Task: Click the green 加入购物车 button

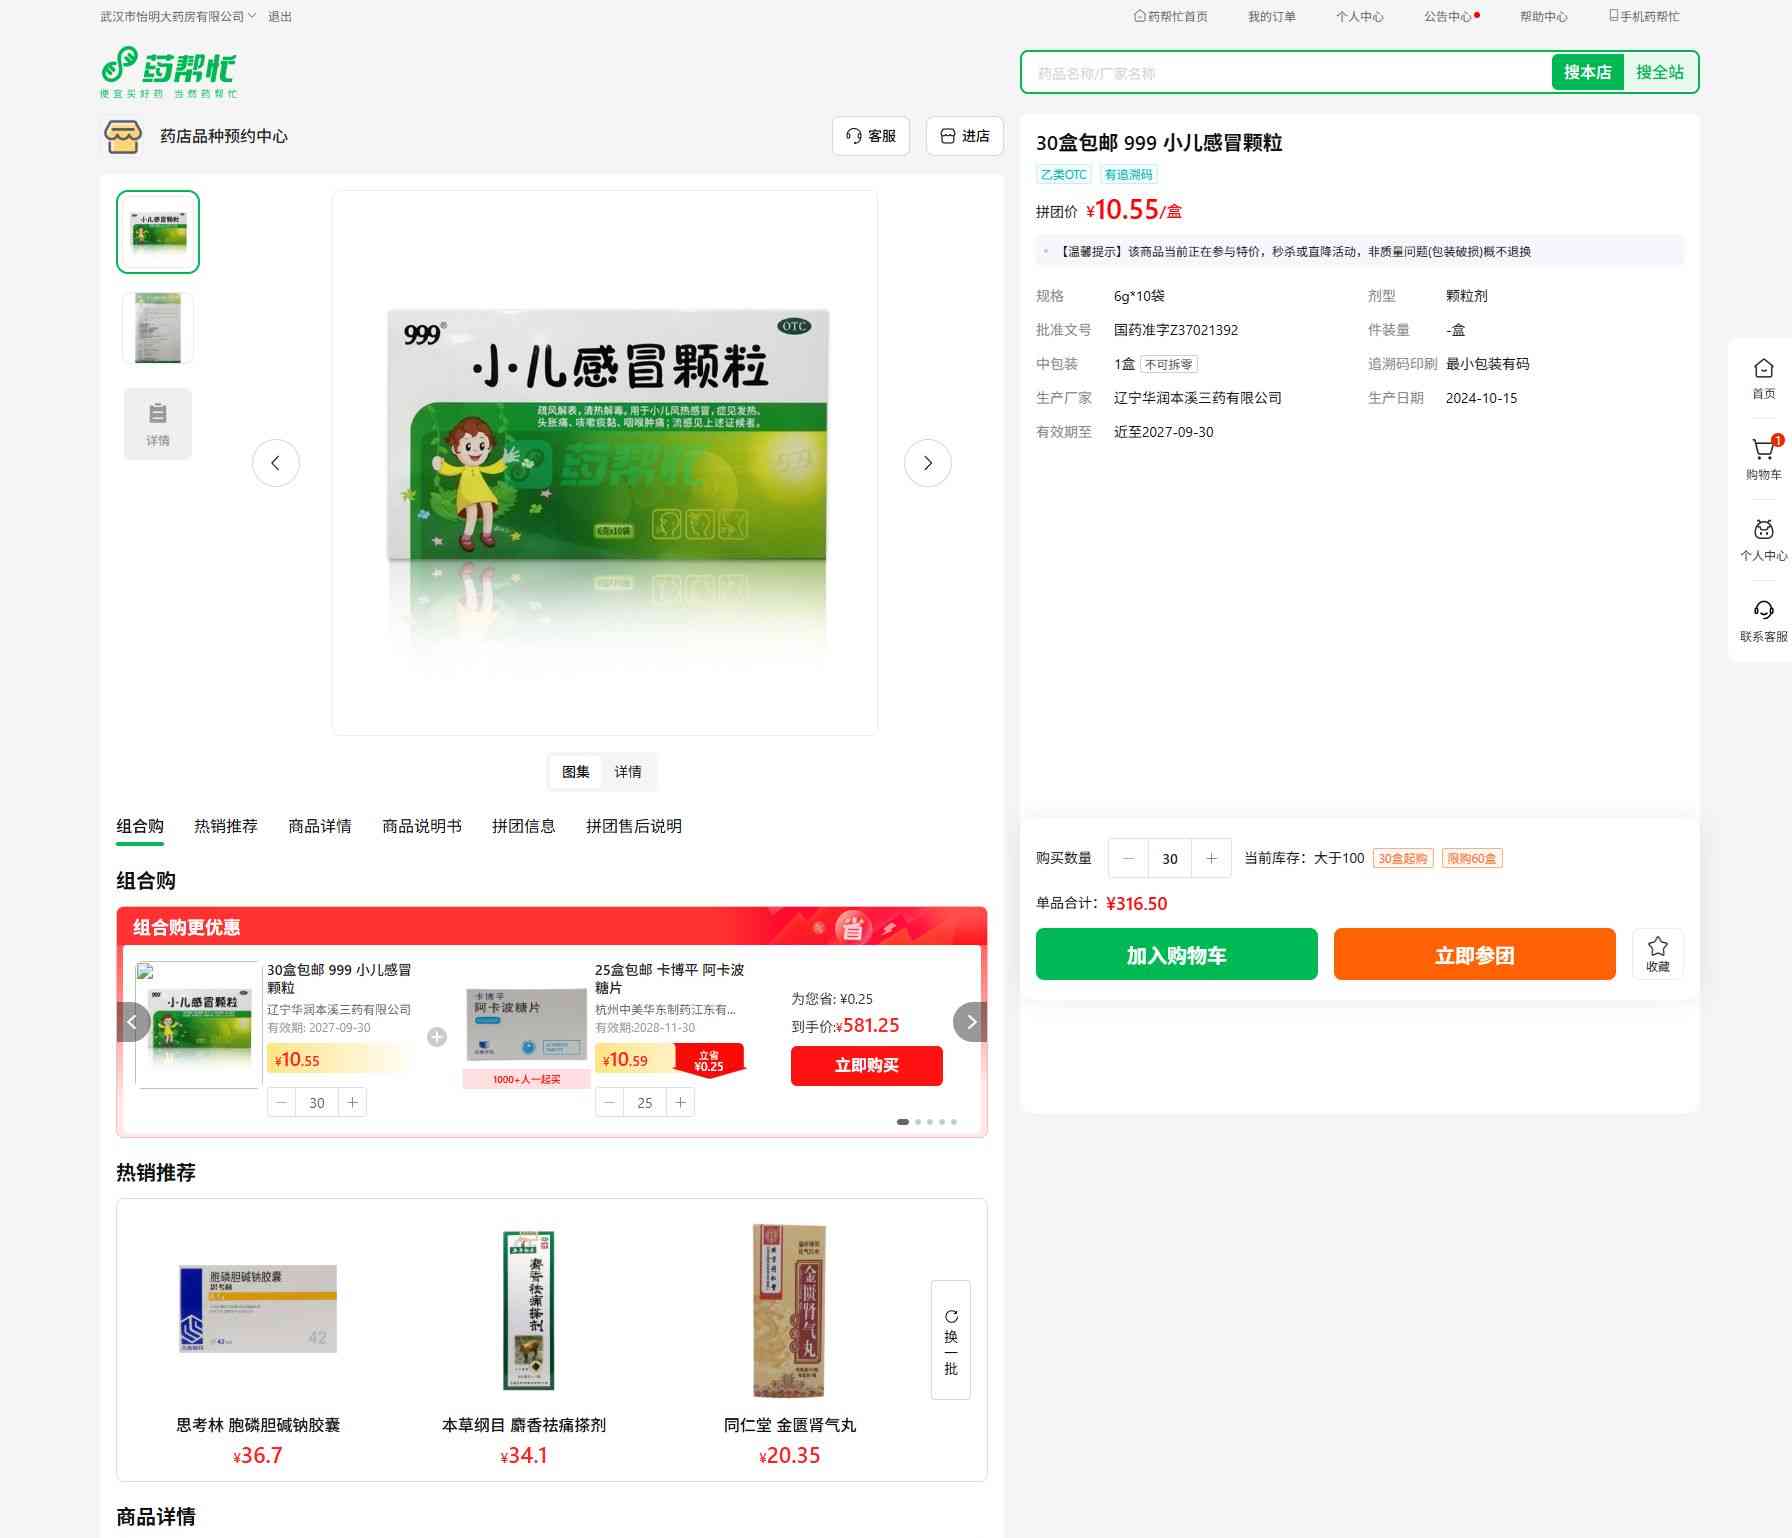Action: (1176, 954)
